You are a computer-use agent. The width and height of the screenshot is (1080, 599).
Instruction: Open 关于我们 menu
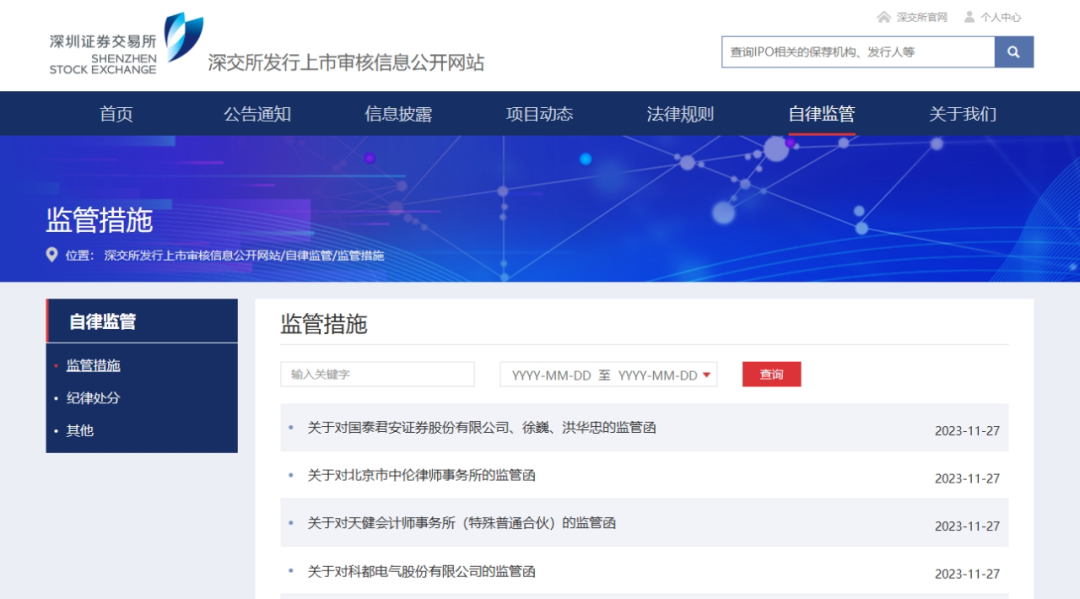pos(963,114)
